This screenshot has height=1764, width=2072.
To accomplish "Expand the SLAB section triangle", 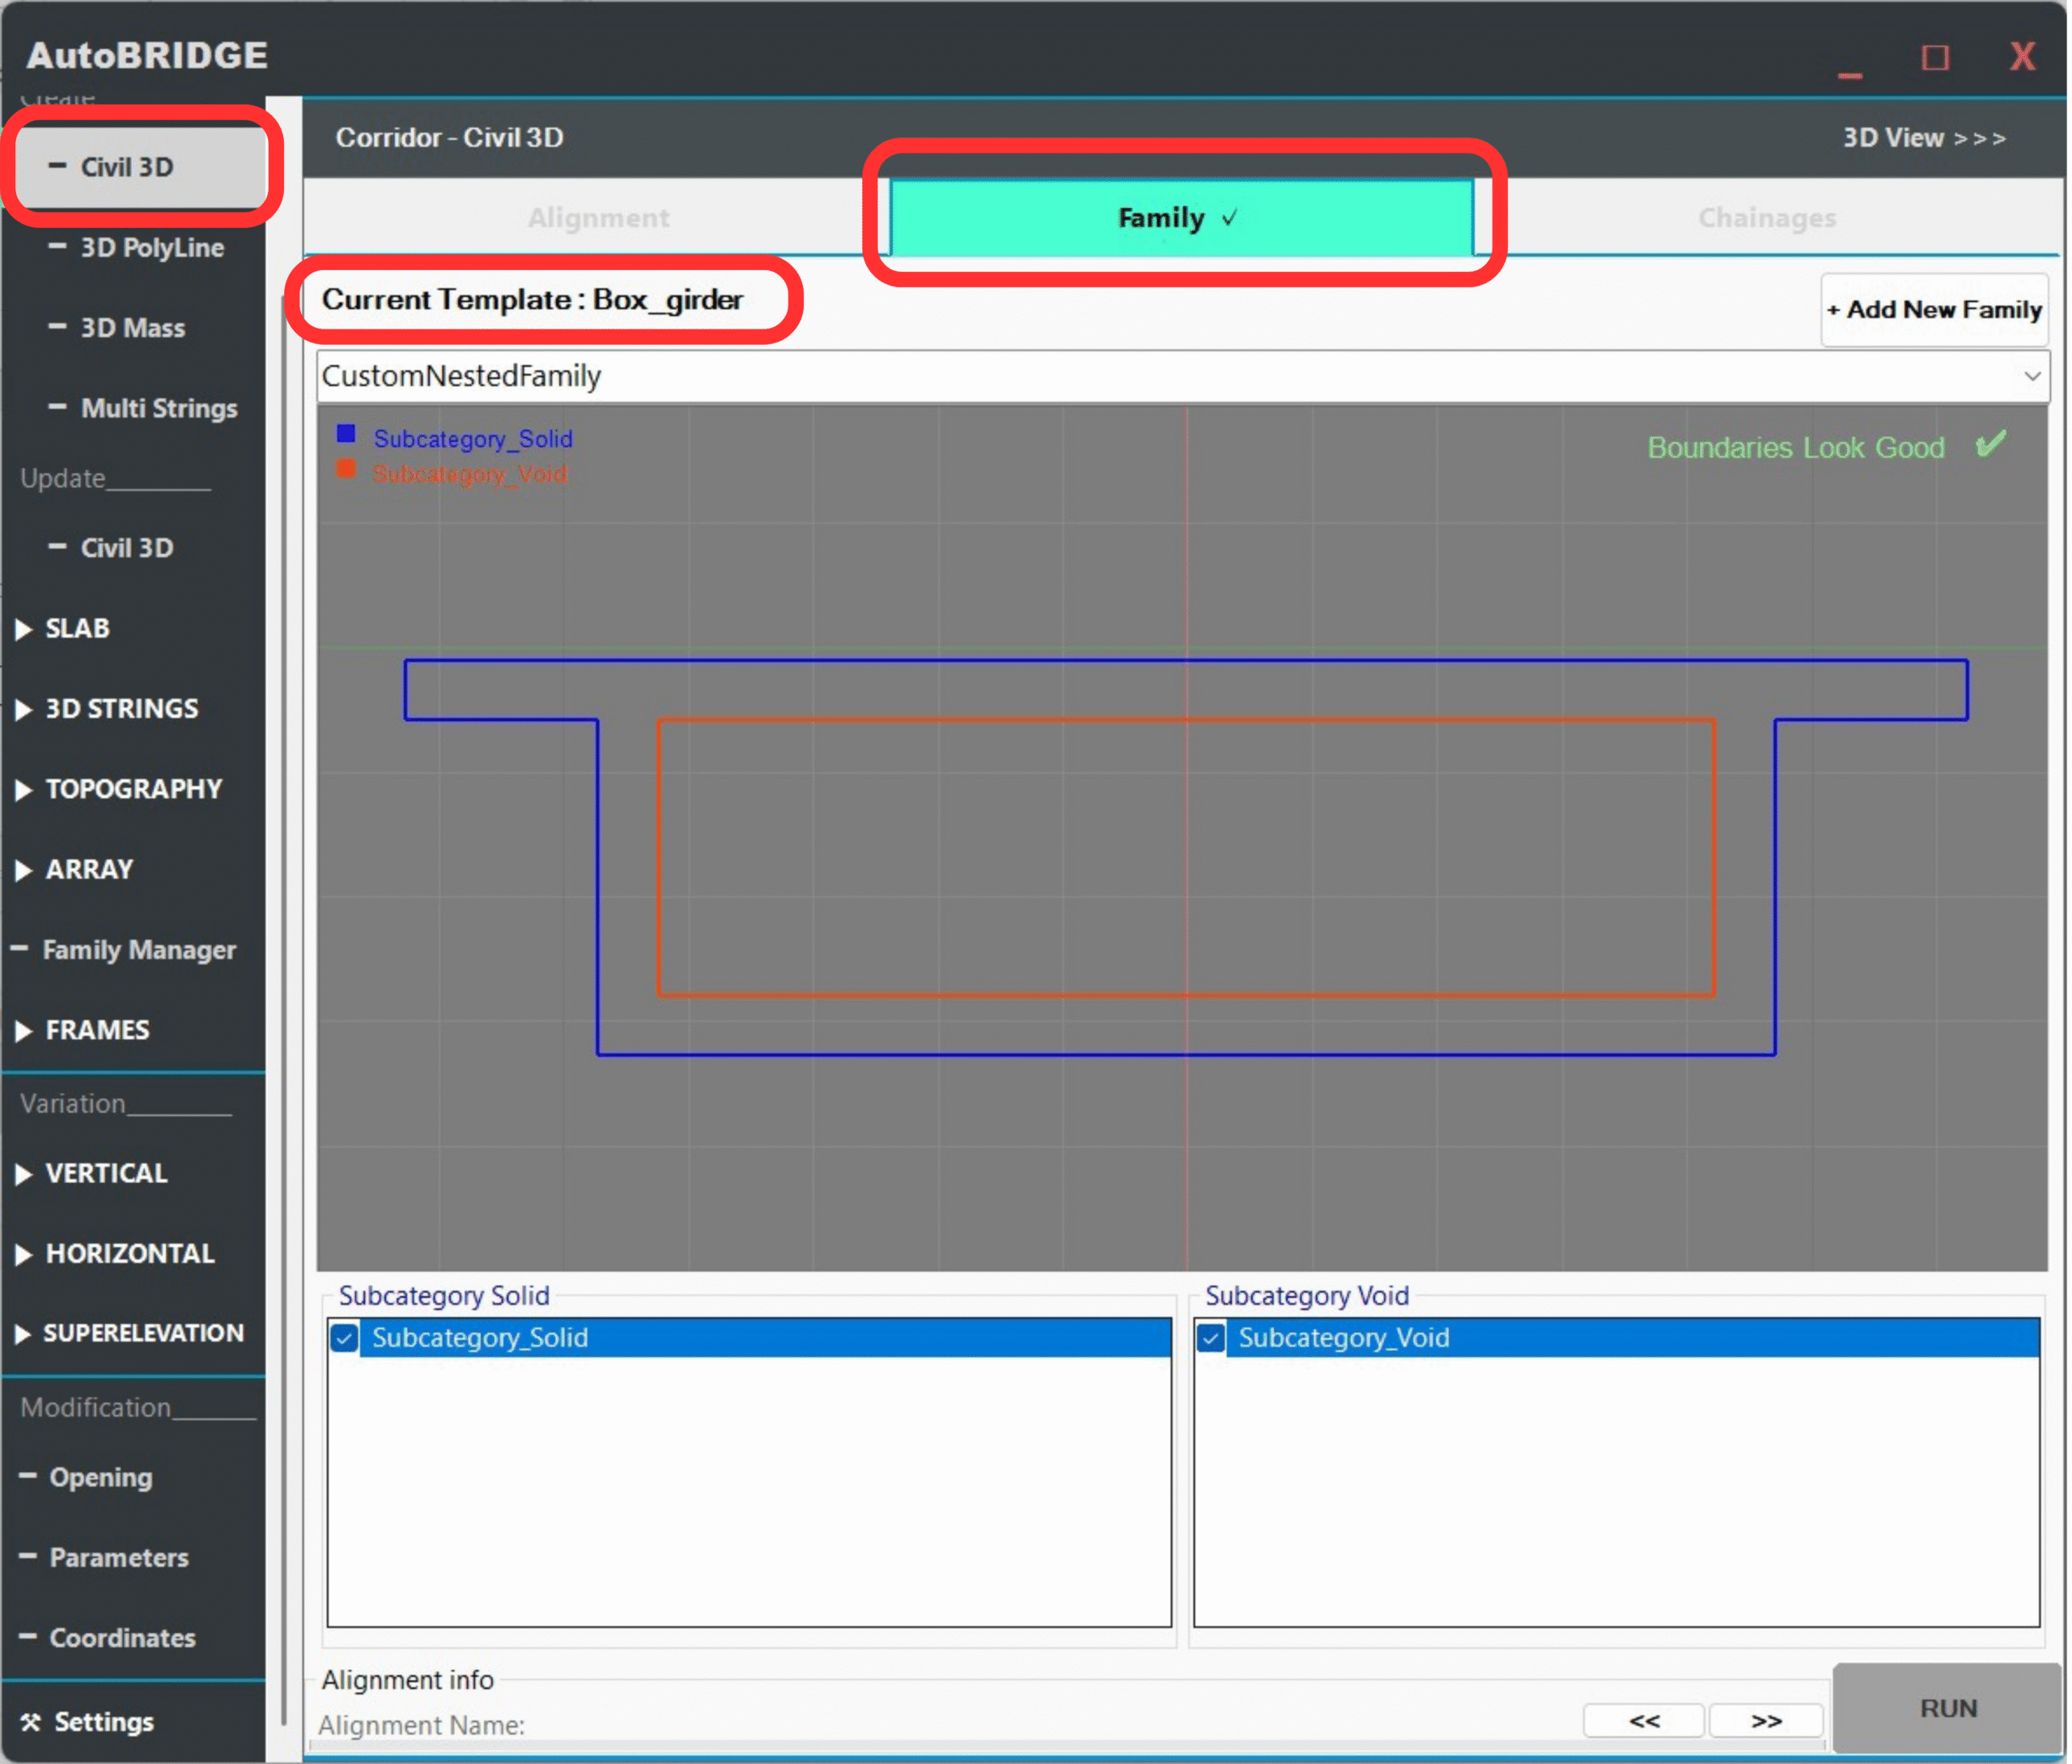I will 24,630.
